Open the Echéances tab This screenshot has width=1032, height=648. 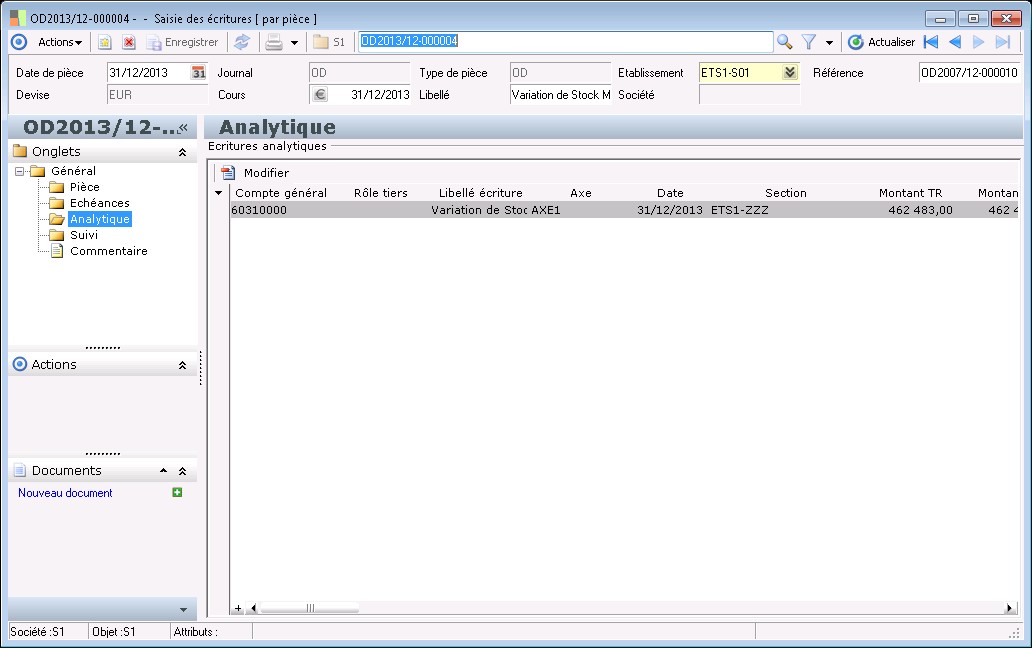click(99, 203)
